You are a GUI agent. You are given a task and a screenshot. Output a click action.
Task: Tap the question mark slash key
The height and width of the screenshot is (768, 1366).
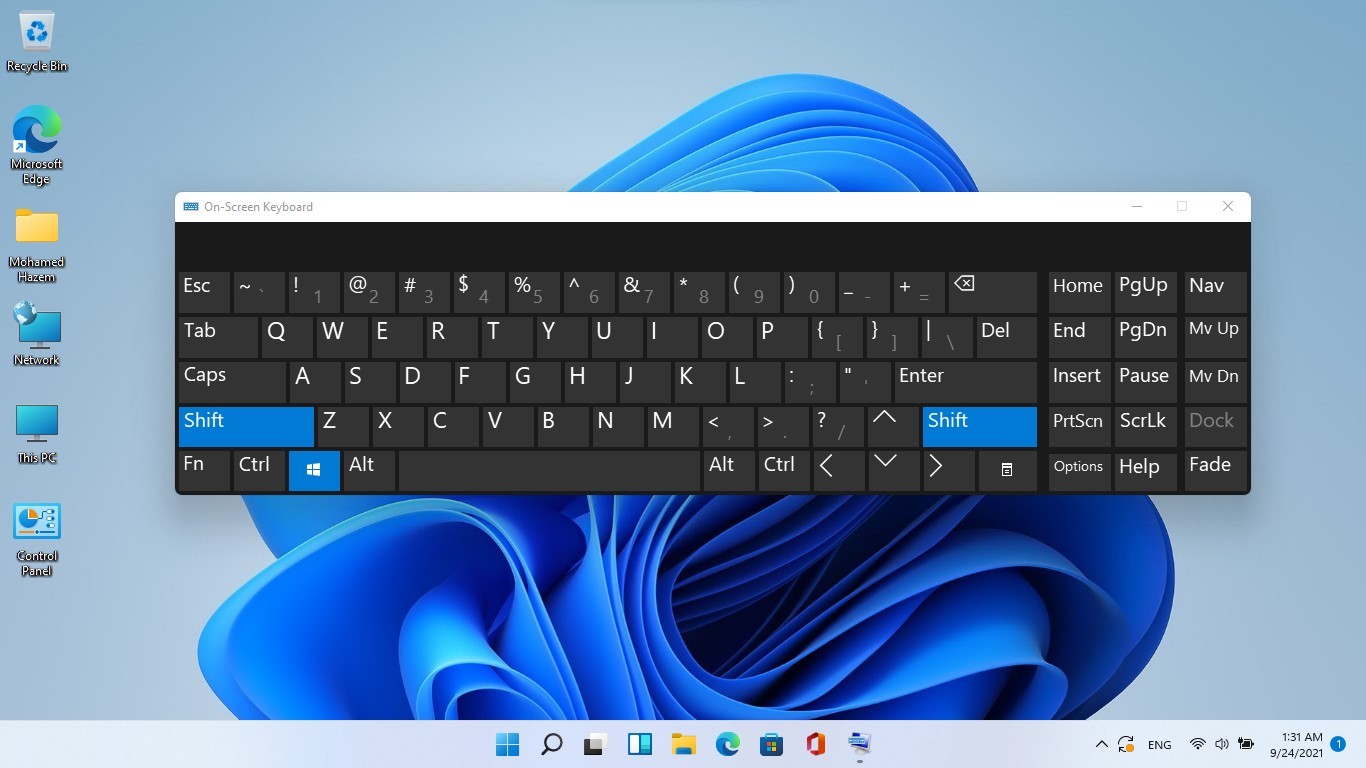coord(838,427)
